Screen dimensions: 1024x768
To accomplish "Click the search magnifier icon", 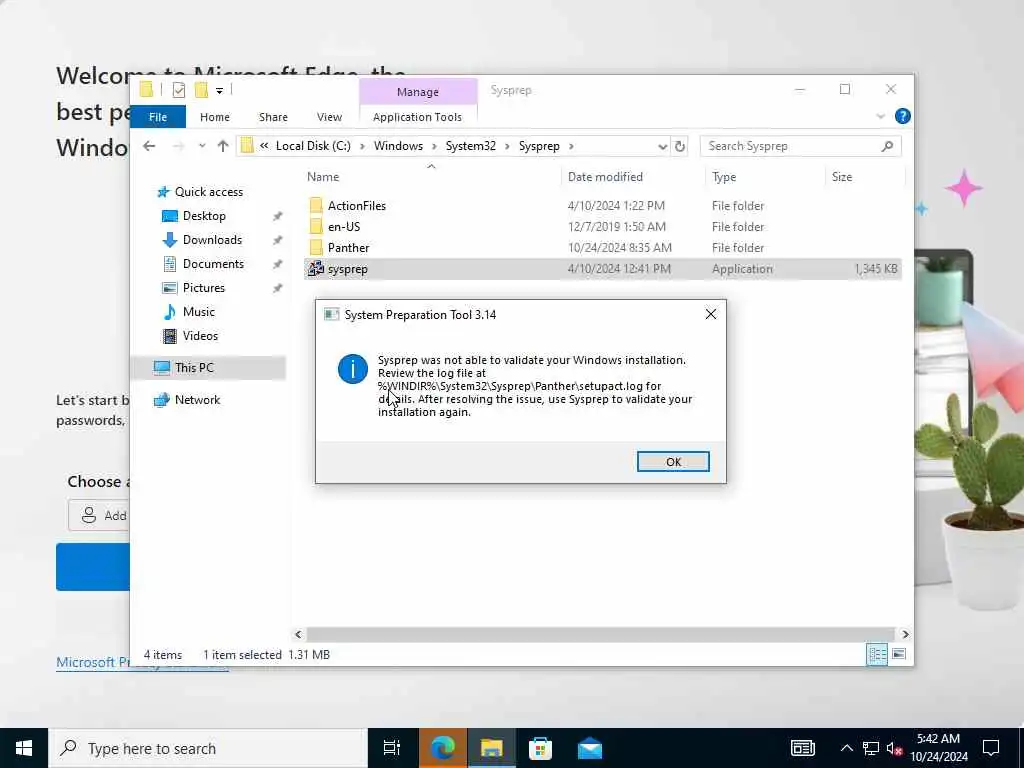I will coord(887,146).
